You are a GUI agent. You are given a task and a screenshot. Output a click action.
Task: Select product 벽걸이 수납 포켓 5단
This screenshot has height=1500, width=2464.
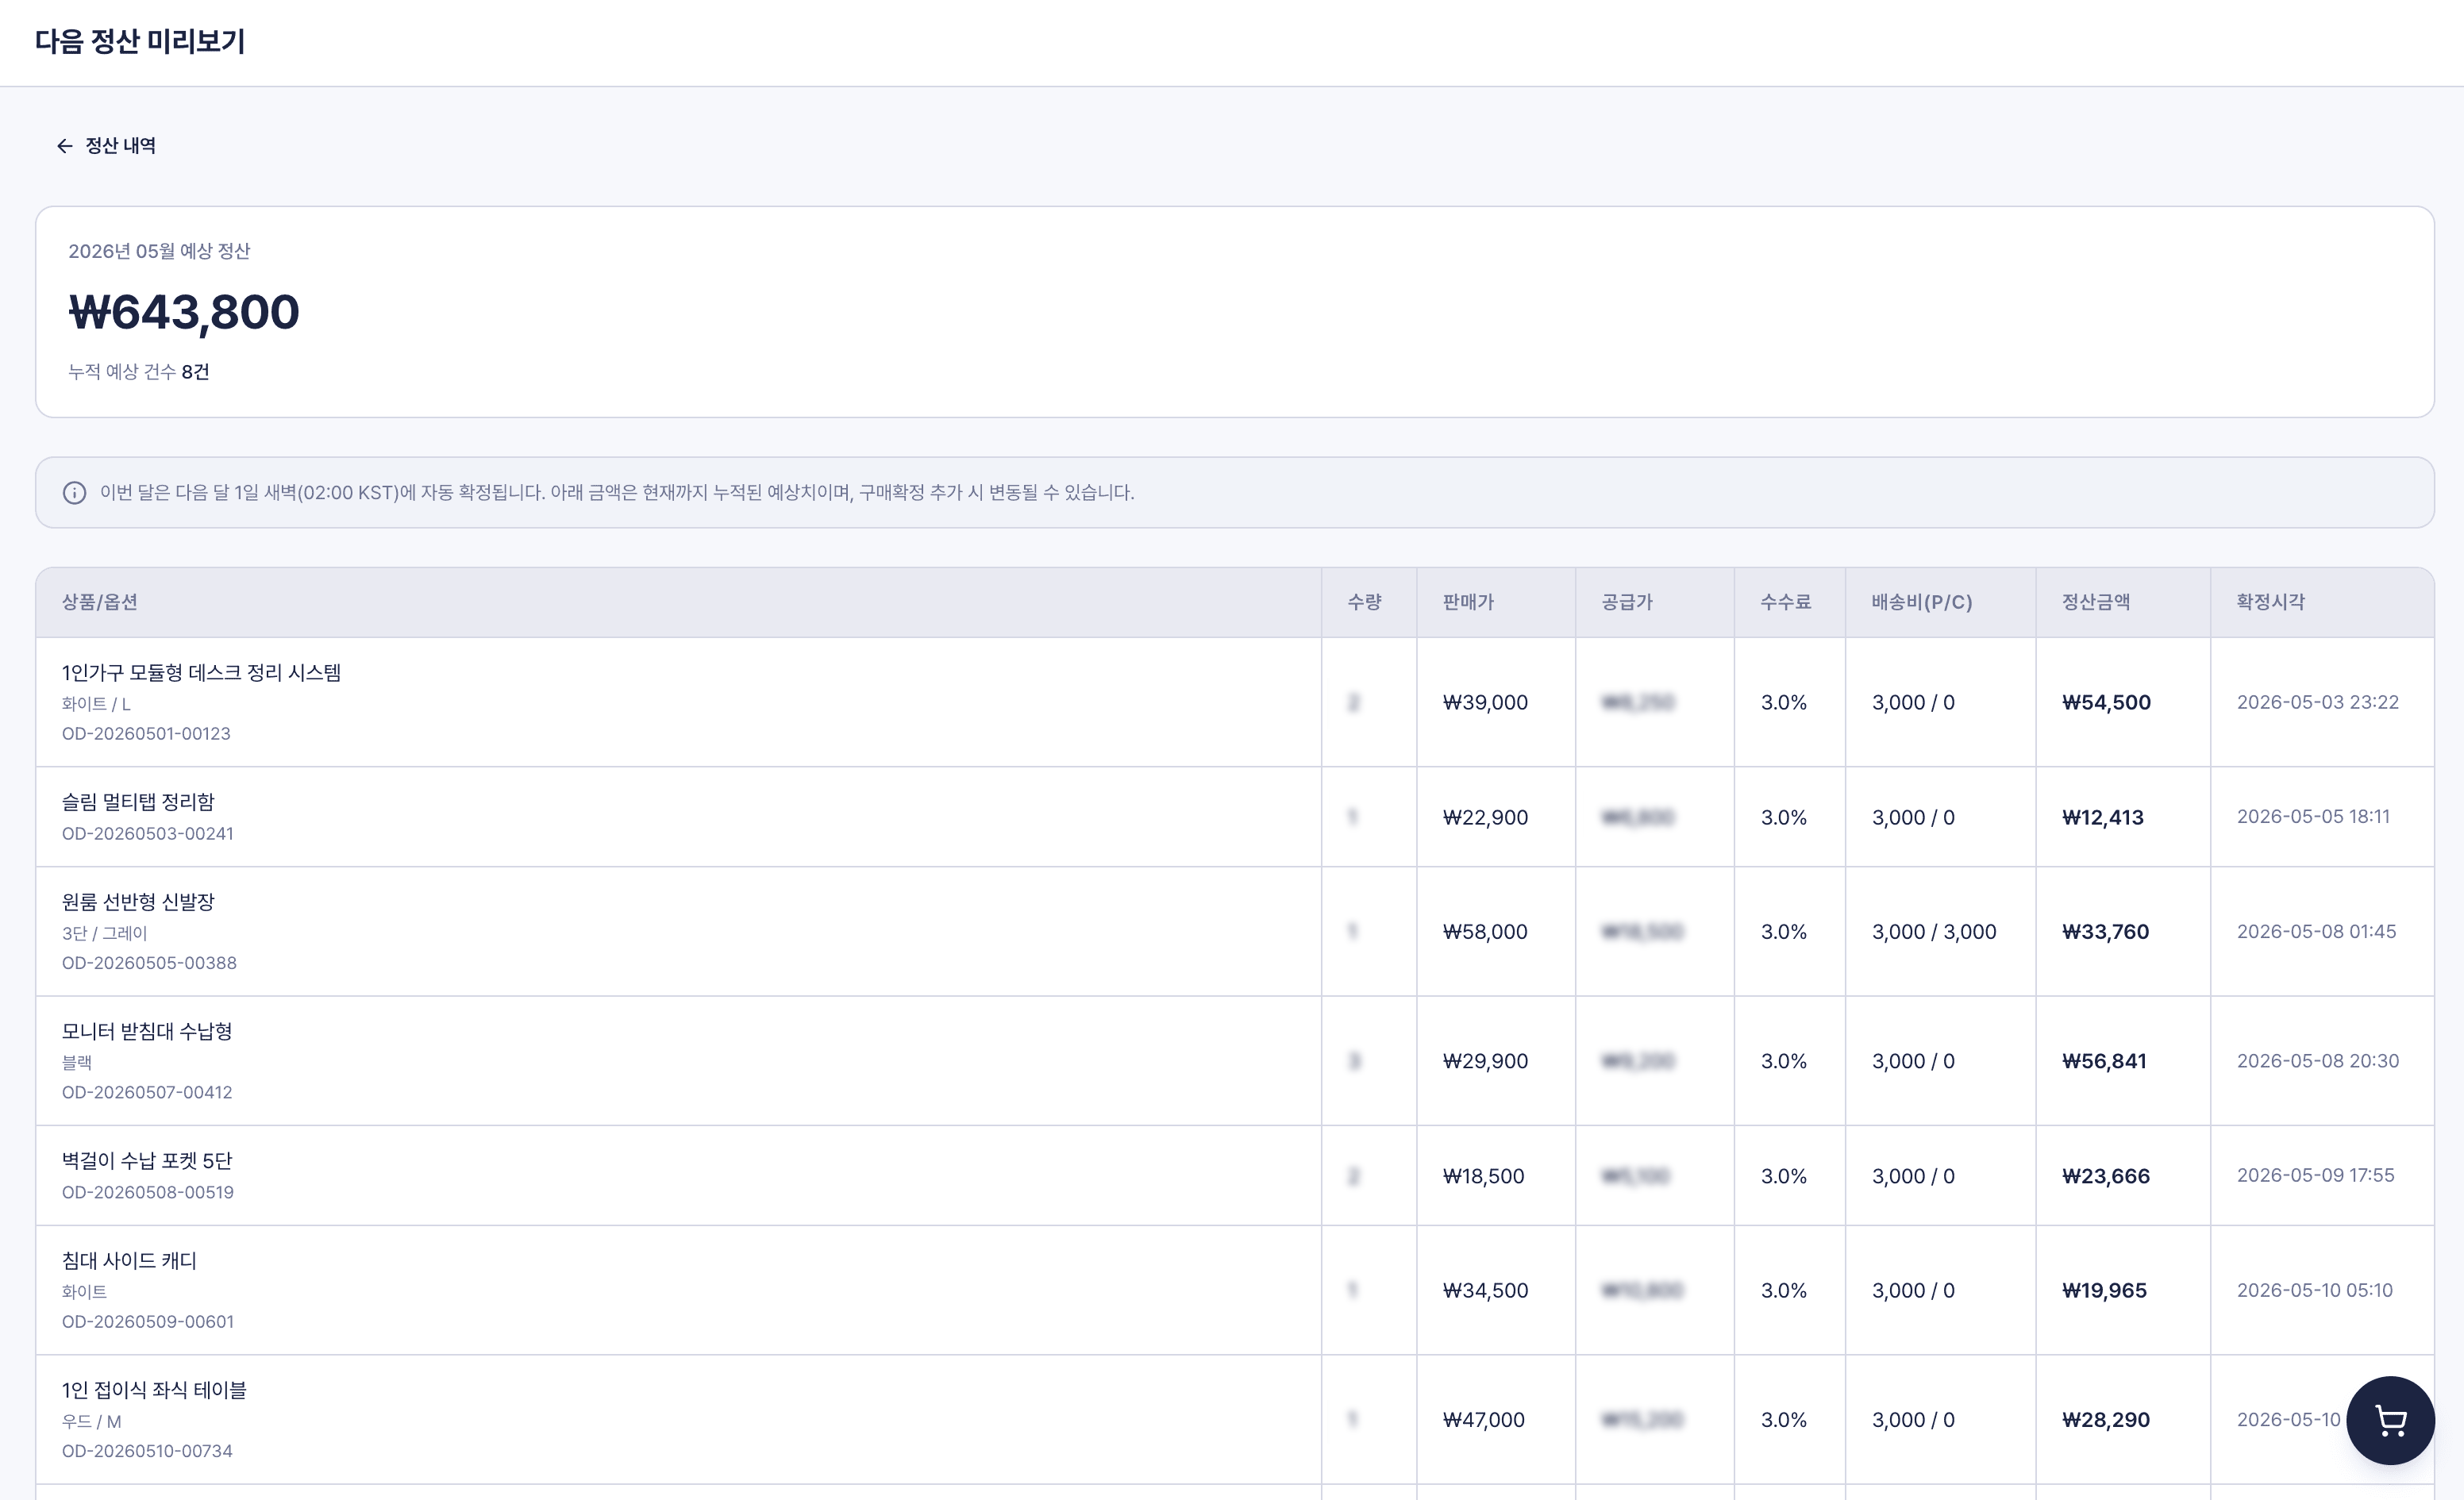[x=147, y=1161]
